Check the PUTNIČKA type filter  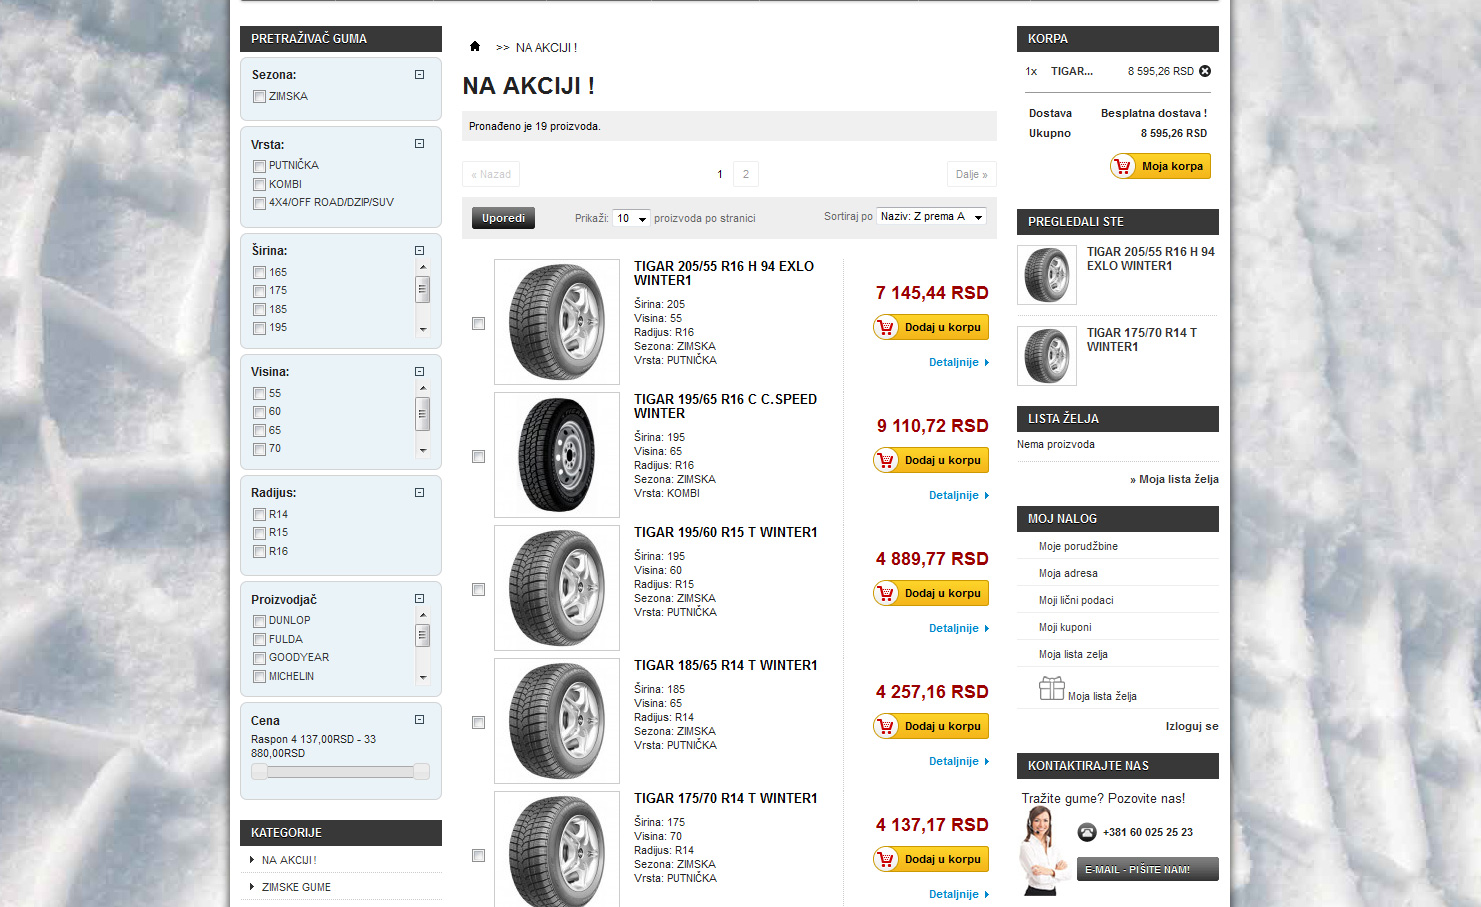tap(260, 166)
